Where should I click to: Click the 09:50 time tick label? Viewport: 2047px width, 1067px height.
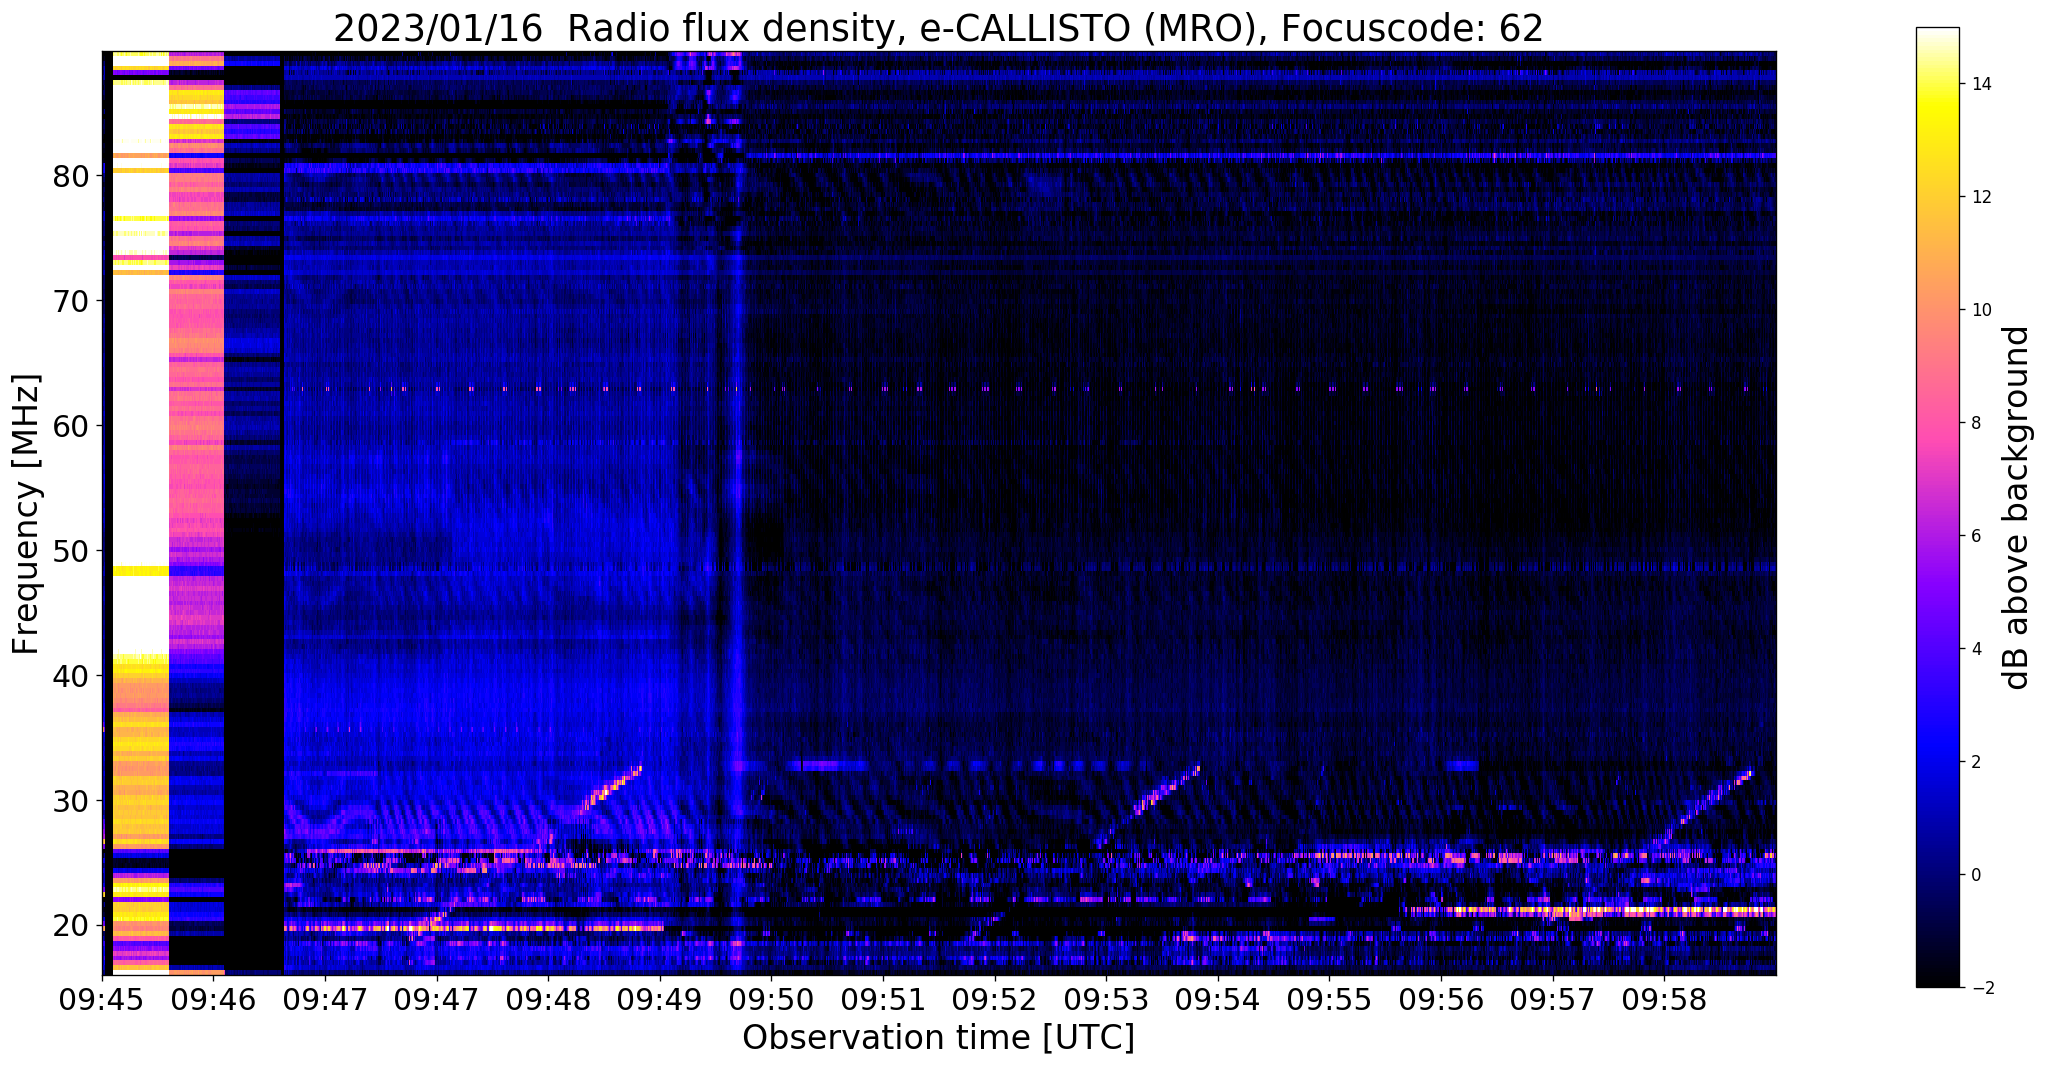point(772,999)
